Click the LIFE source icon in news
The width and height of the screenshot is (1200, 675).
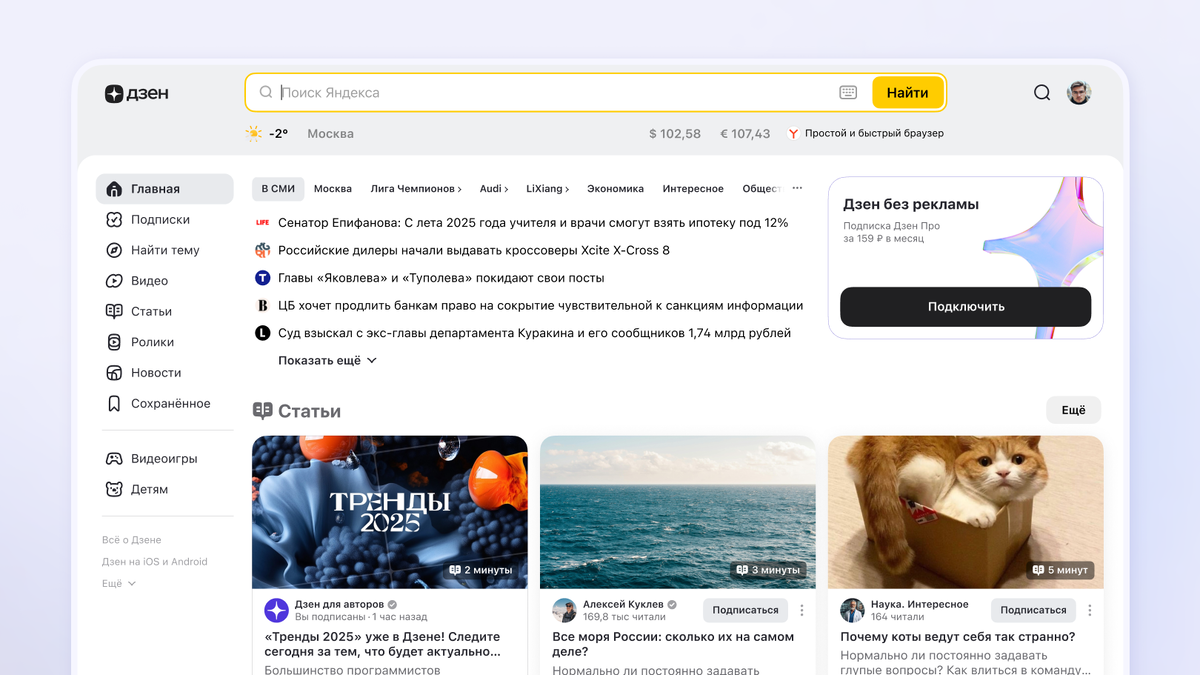(262, 223)
